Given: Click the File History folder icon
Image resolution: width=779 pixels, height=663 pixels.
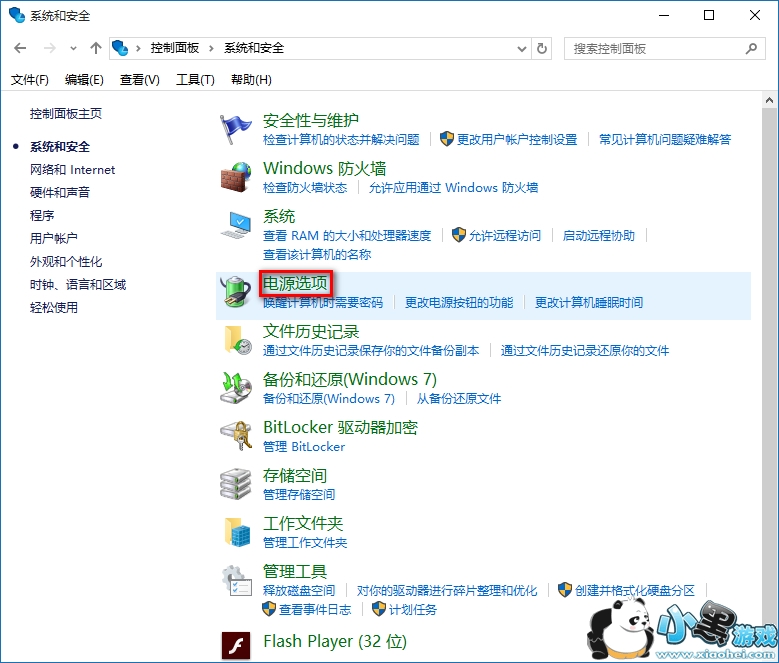Looking at the screenshot, I should (237, 339).
